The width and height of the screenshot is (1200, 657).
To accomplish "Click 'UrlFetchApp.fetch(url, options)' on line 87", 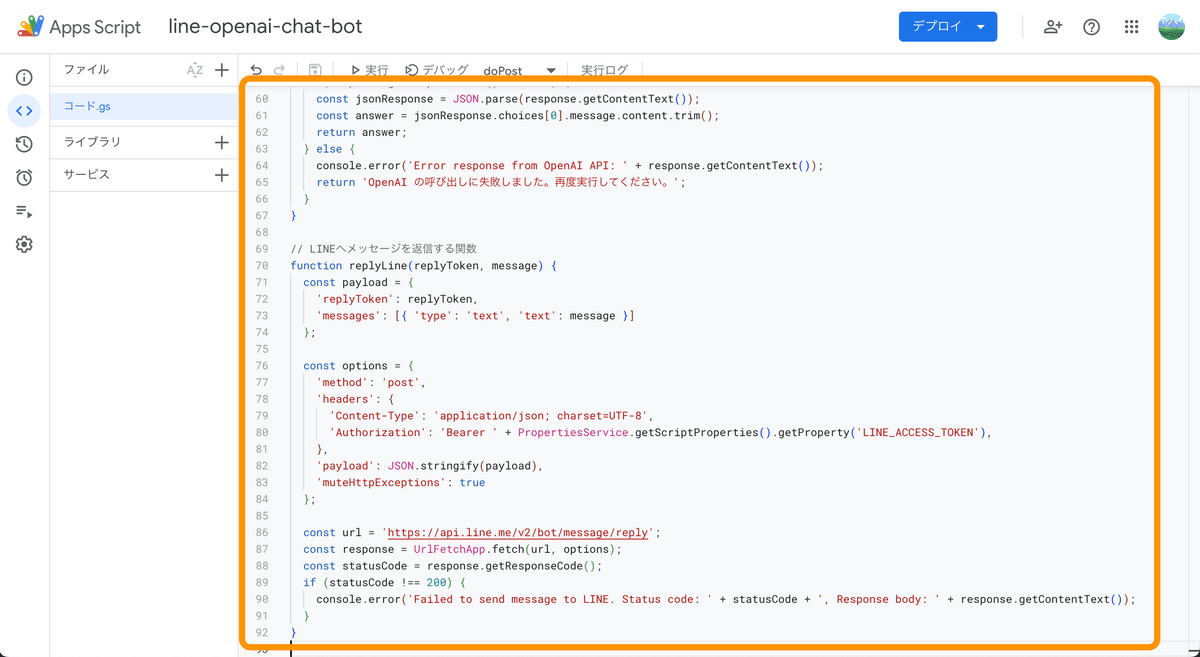I will pyautogui.click(x=517, y=549).
